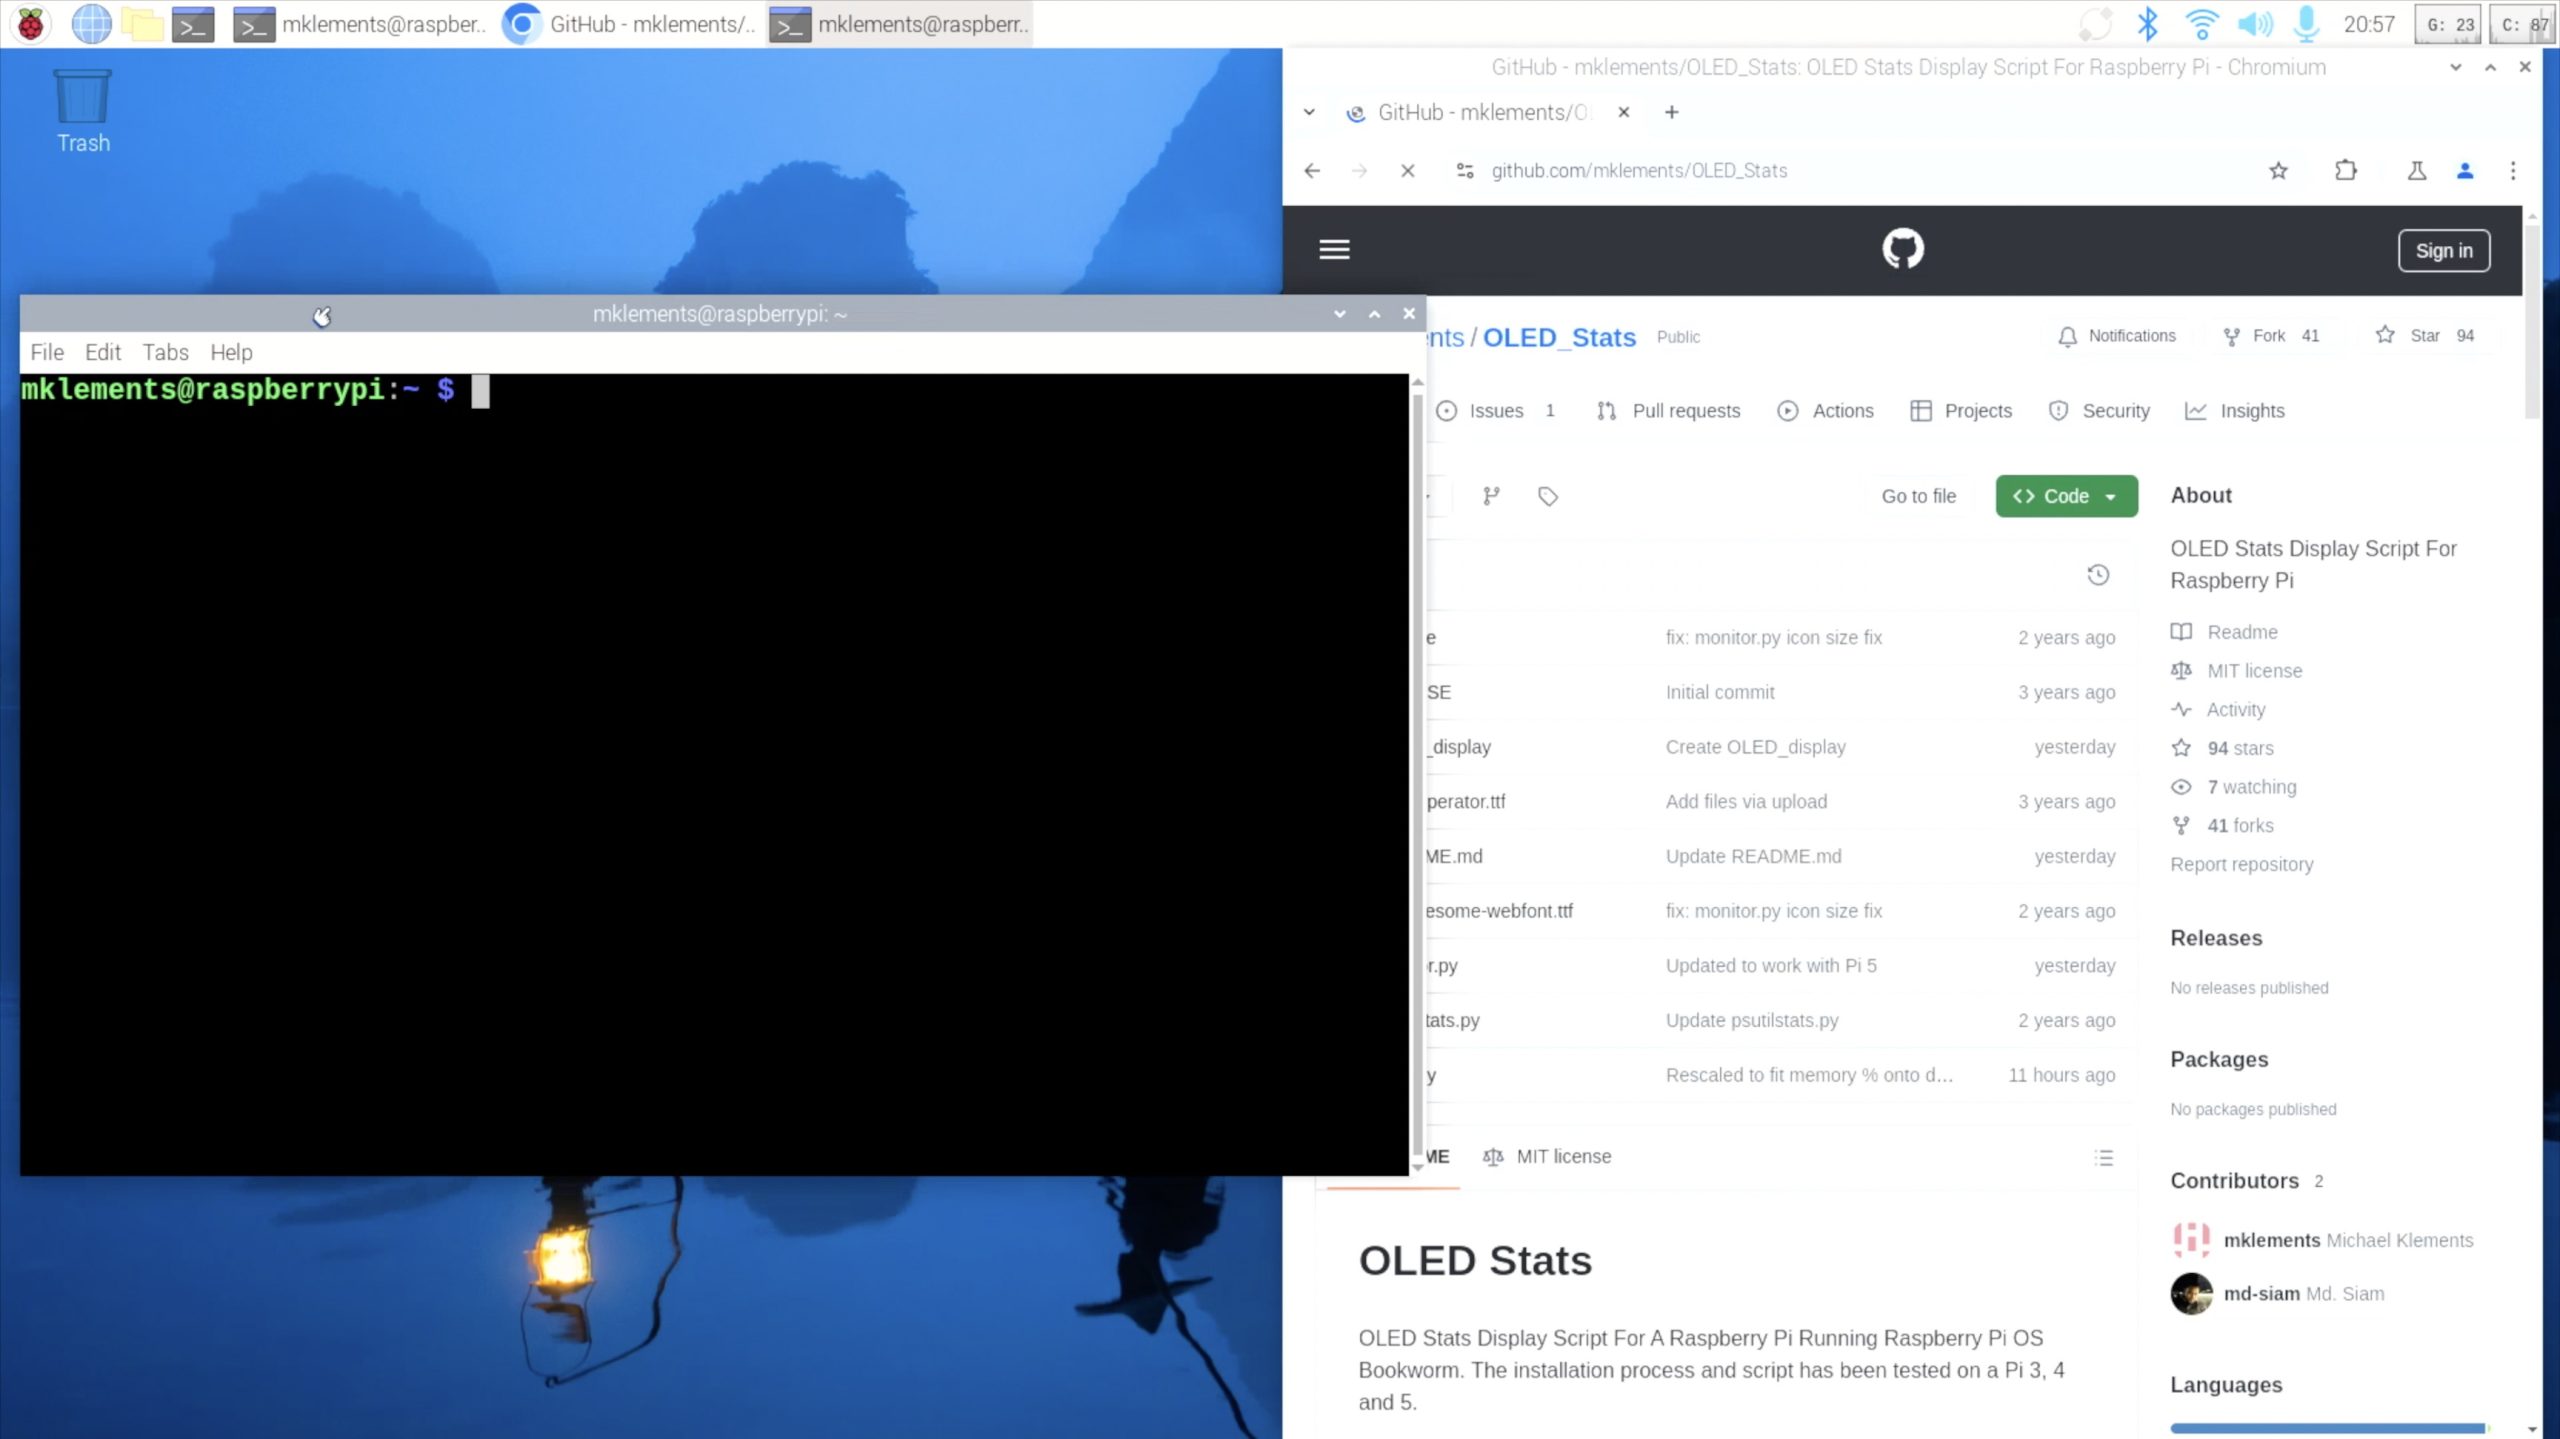Bookmark page with star icon
This screenshot has height=1439, width=2560.
point(2278,171)
